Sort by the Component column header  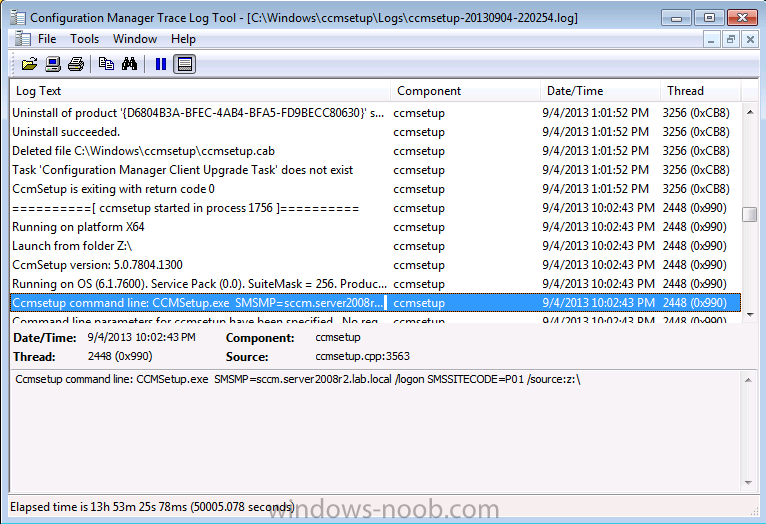(x=465, y=91)
